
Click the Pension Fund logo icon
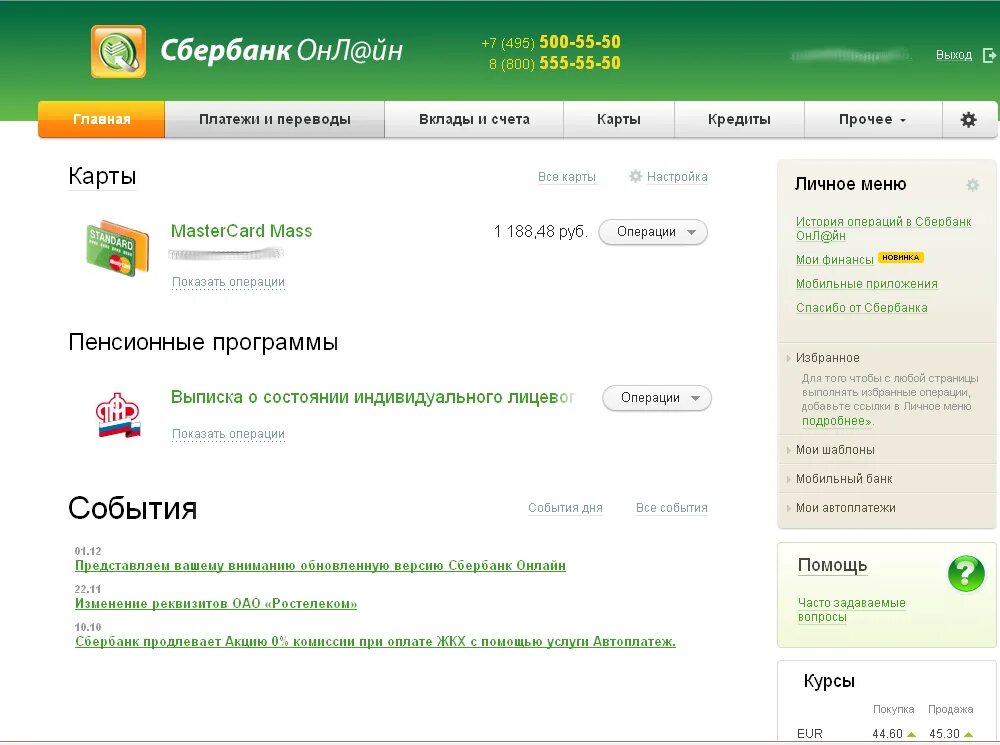118,415
